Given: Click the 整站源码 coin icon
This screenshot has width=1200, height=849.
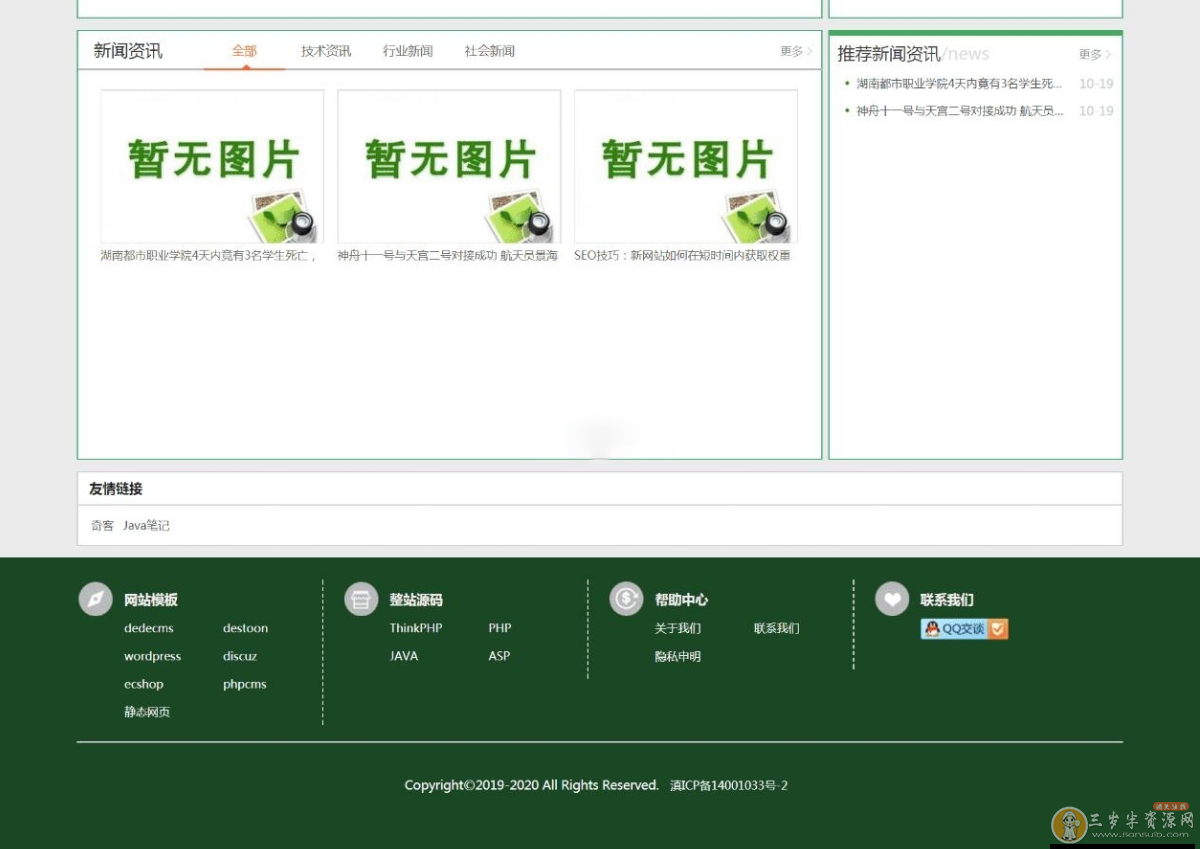Looking at the screenshot, I should (361, 598).
